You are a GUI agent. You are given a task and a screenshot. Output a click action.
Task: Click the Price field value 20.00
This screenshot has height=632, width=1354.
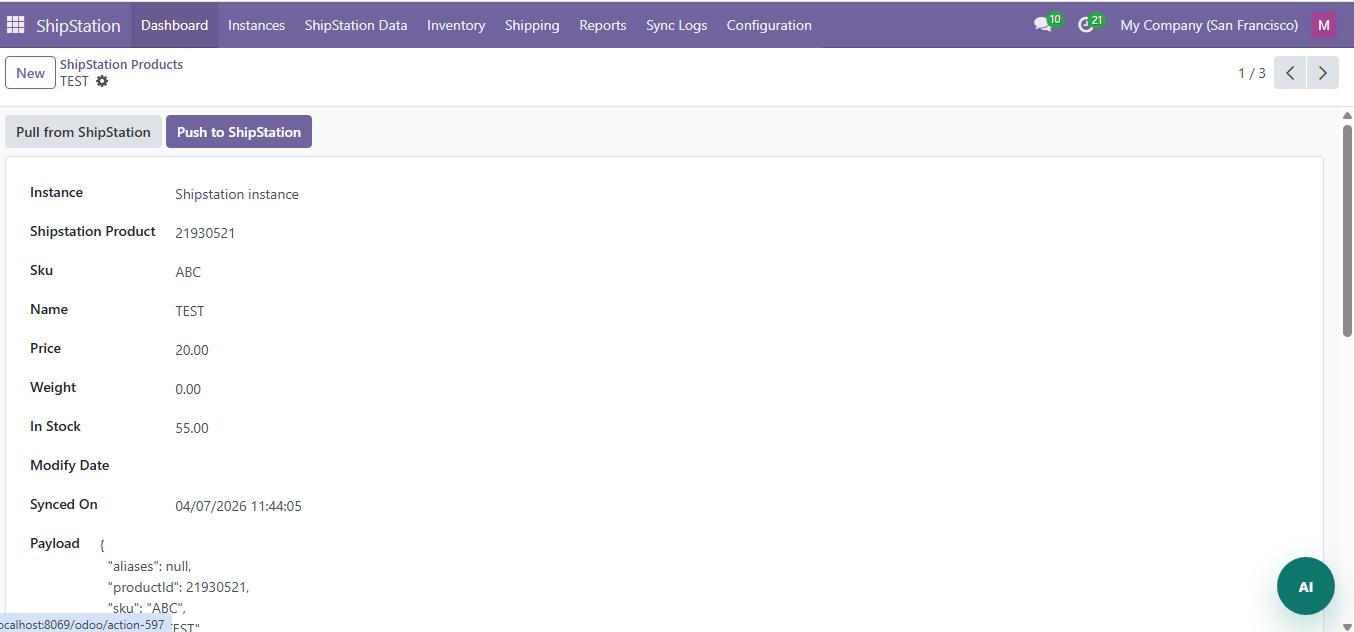click(192, 350)
